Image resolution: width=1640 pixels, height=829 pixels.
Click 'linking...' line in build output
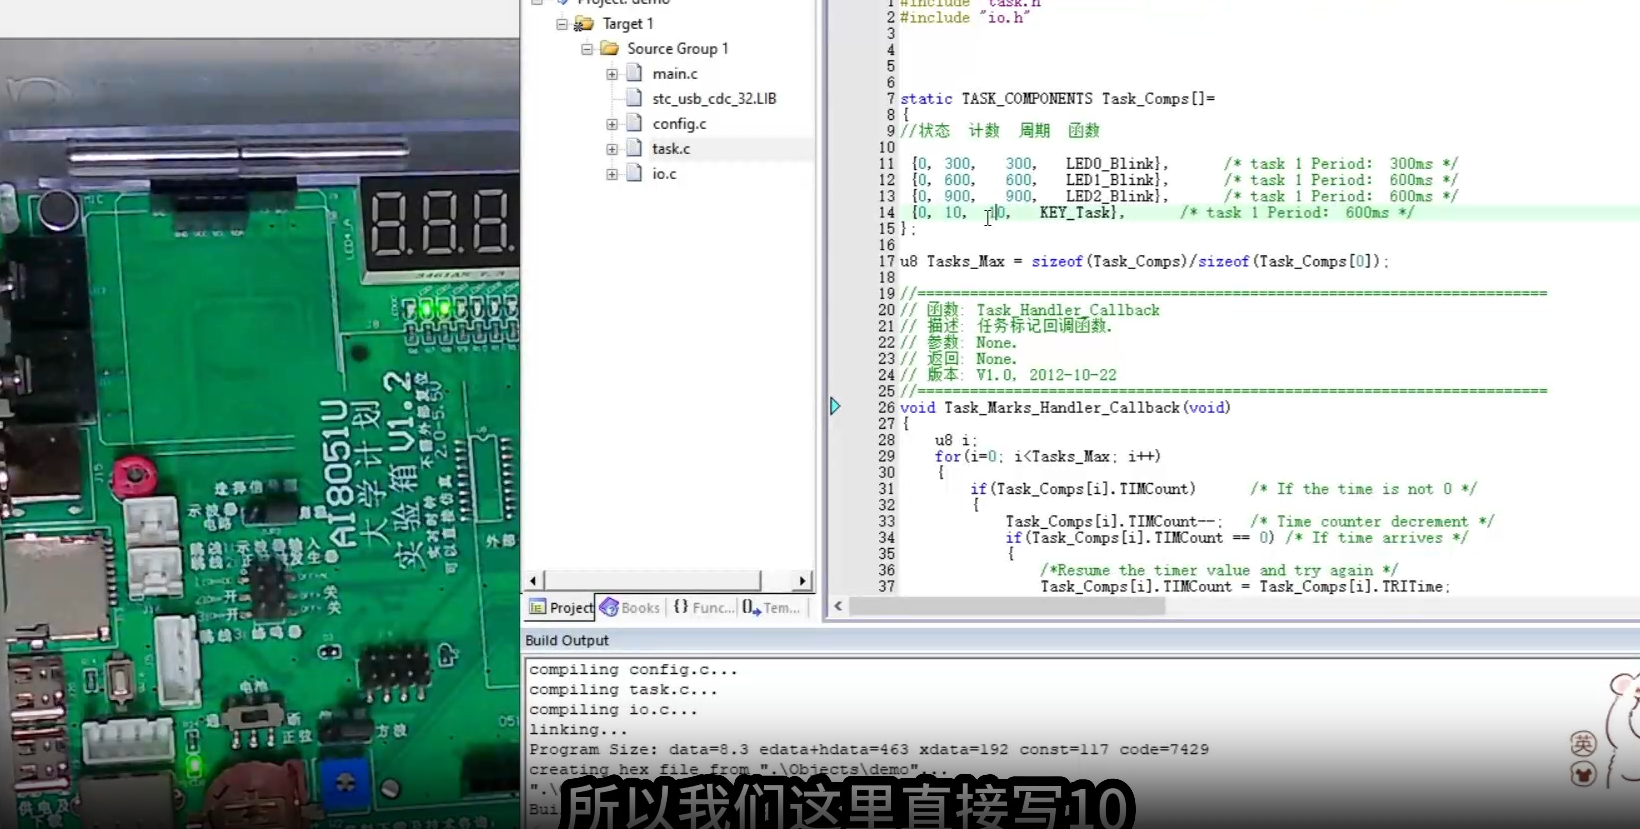(578, 730)
